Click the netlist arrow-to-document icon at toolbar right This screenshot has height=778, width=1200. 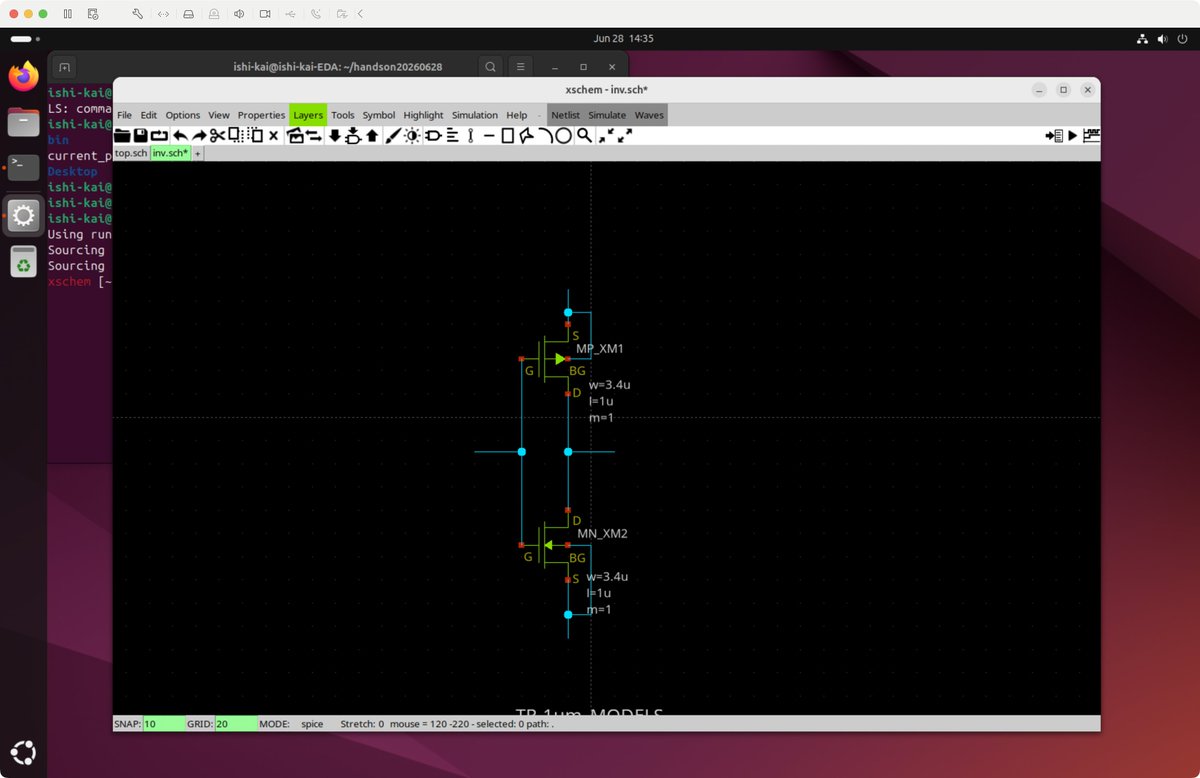coord(1054,135)
